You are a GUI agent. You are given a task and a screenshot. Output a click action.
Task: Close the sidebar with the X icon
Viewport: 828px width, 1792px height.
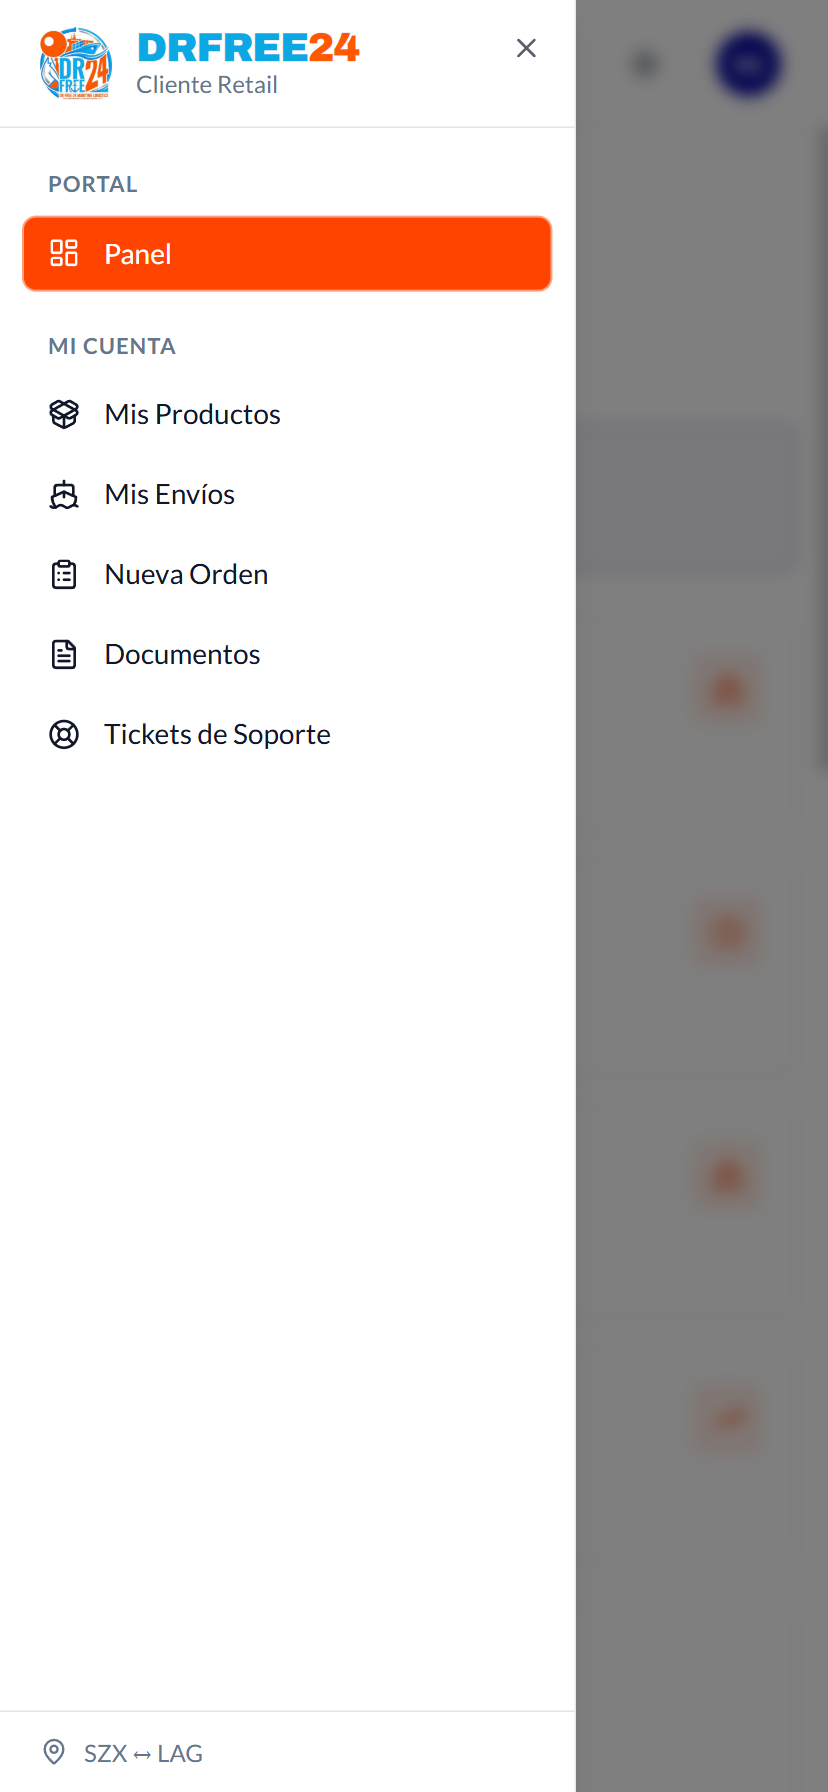(x=526, y=48)
